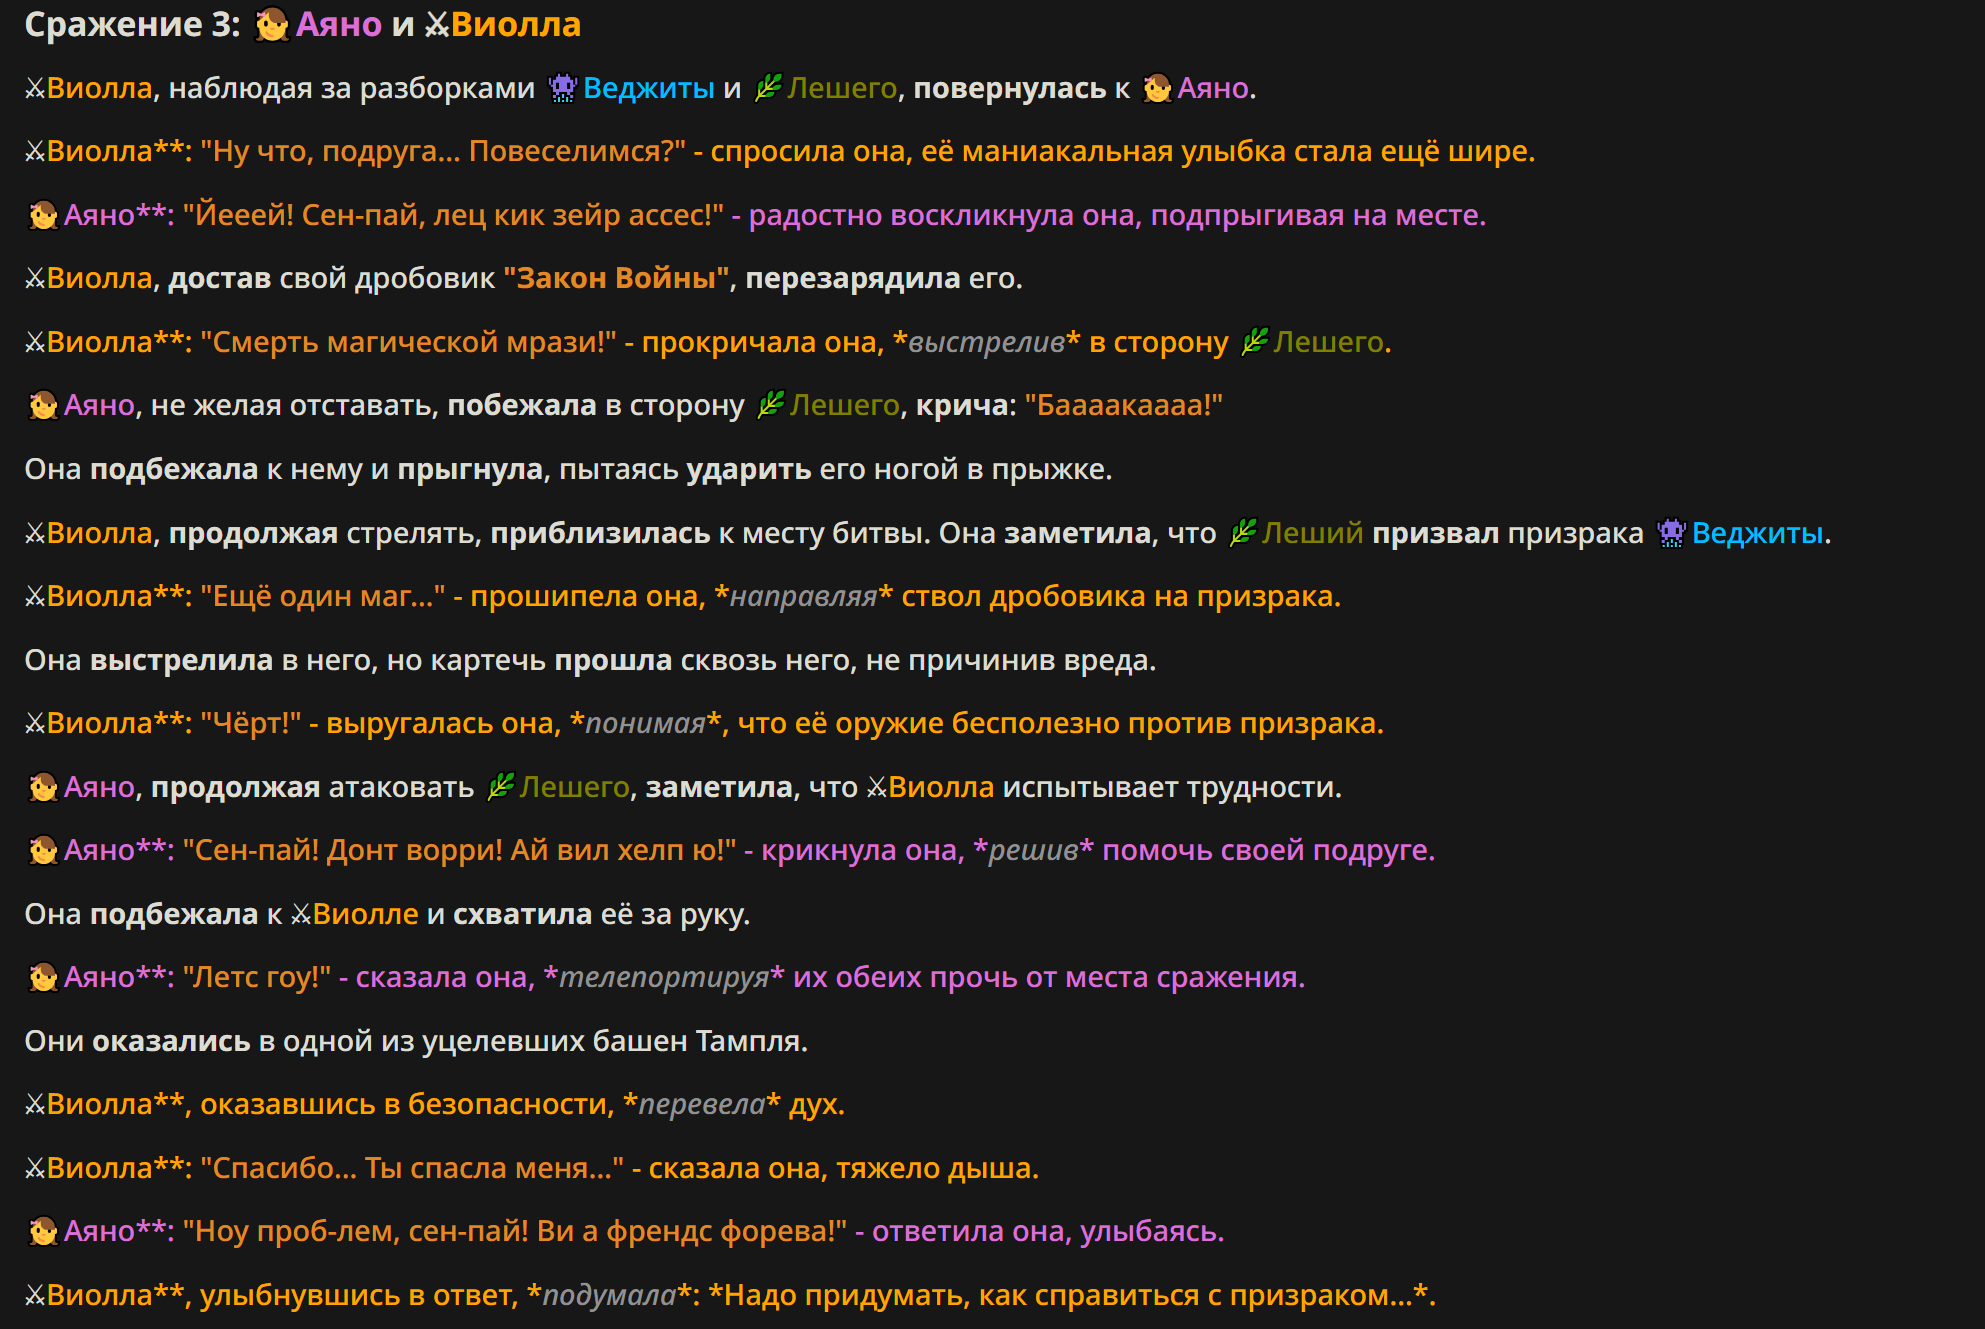1985x1329 pixels.
Task: Click the italic word решив
Action: [1033, 850]
